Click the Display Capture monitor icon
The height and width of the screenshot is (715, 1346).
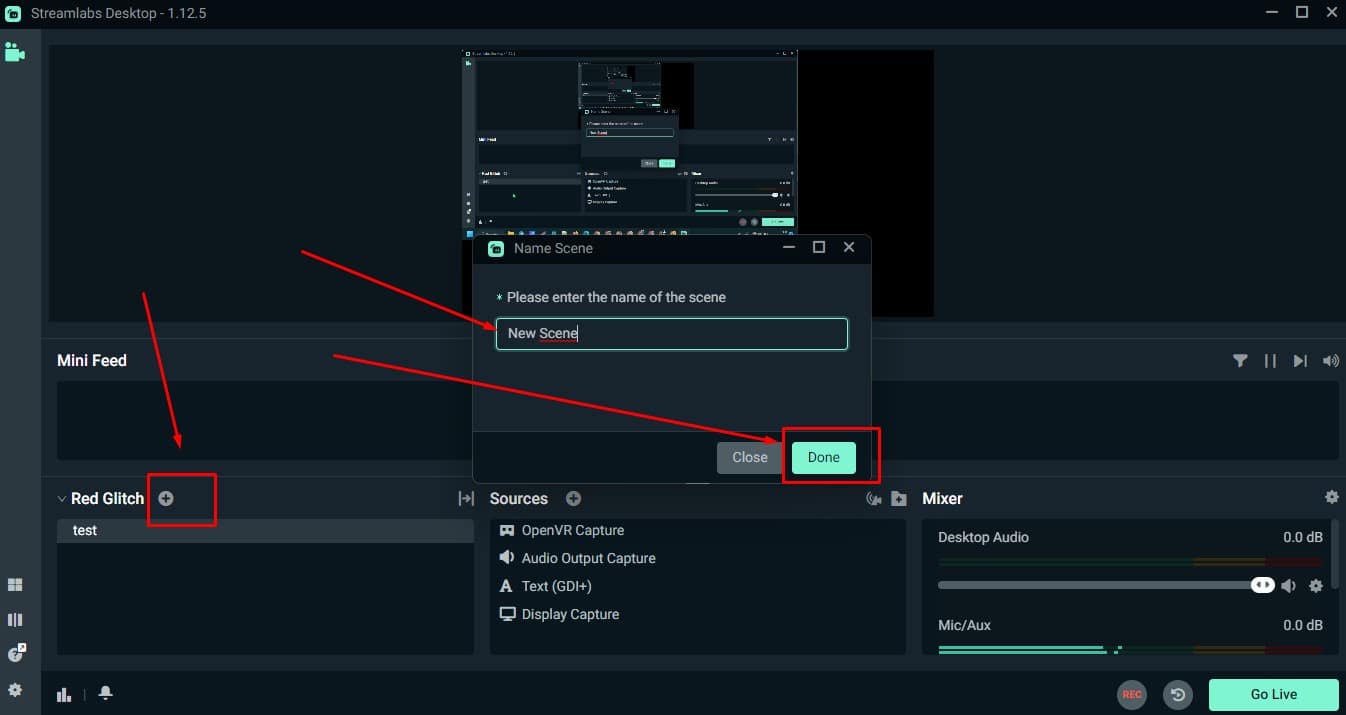click(507, 614)
